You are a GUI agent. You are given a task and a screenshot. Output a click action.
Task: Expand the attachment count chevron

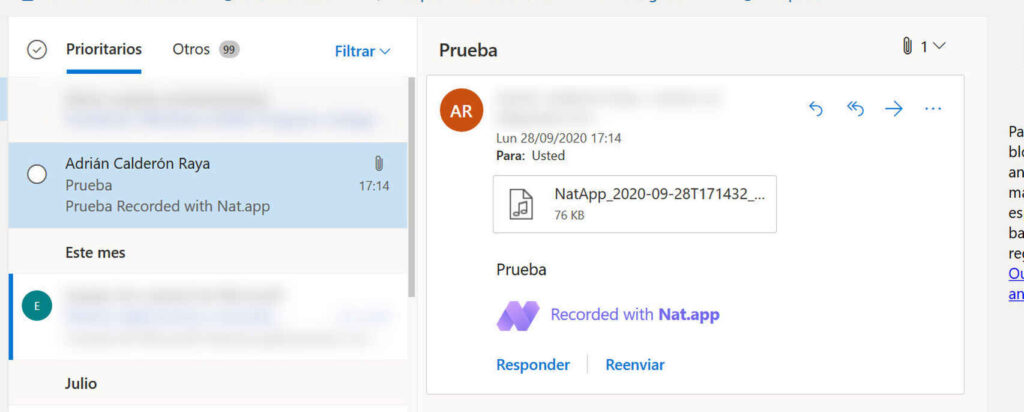938,46
